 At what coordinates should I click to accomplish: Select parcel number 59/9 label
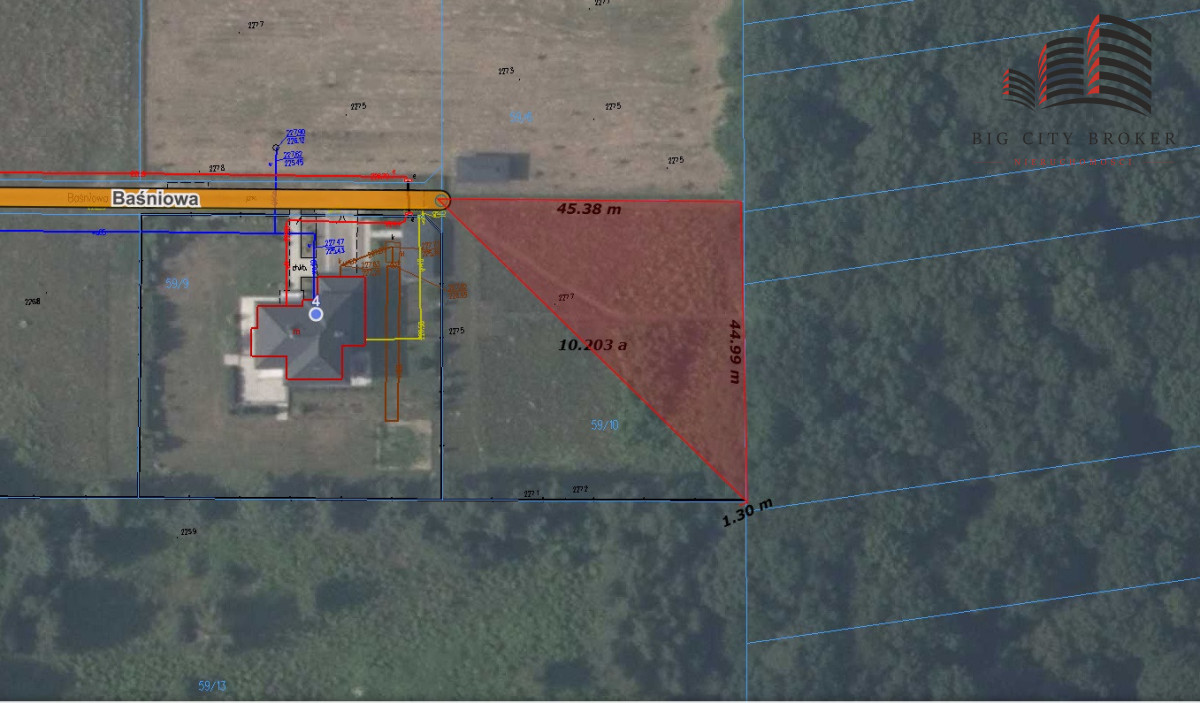tap(177, 284)
